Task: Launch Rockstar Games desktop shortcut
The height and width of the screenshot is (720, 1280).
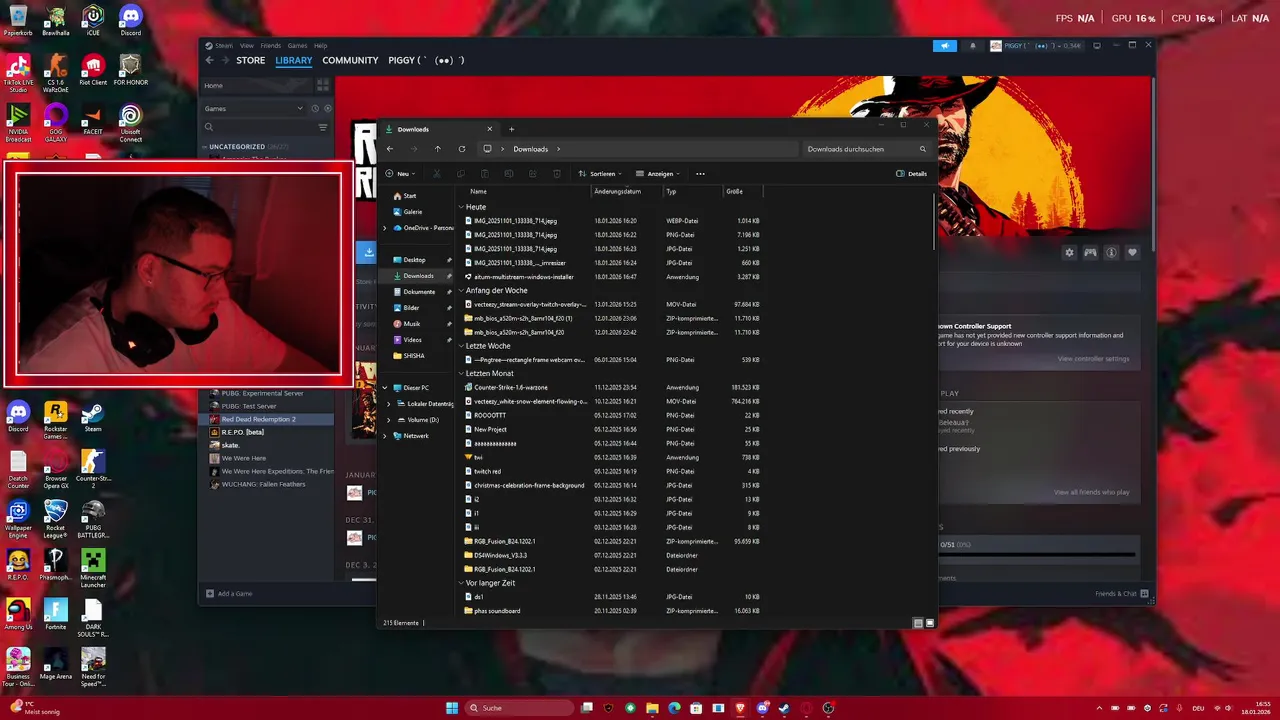Action: [x=56, y=420]
